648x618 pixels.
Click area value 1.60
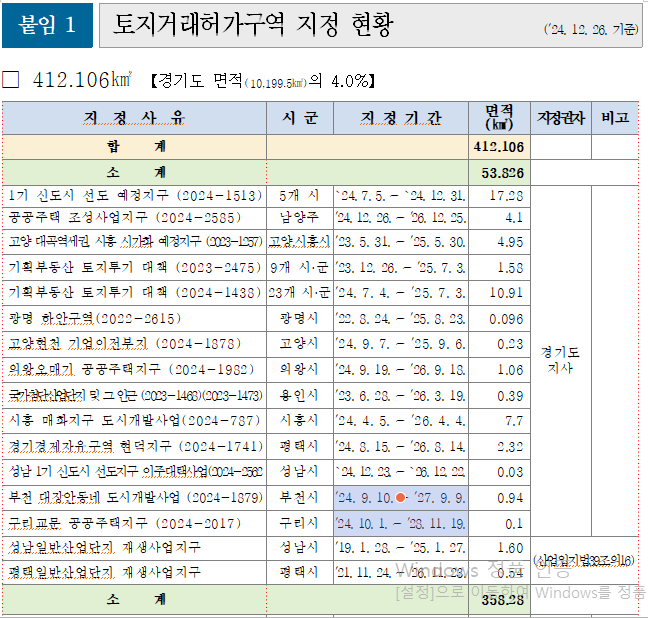[499, 548]
